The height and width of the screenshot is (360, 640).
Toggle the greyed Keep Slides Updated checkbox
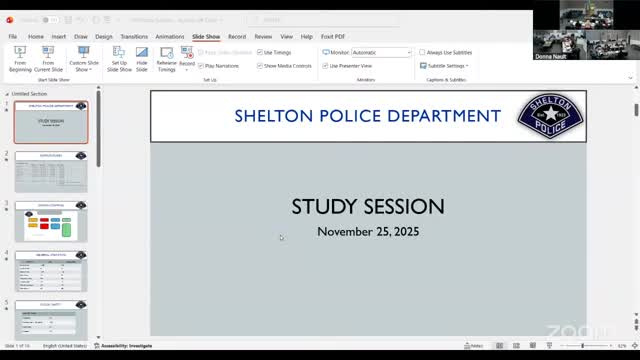pyautogui.click(x=201, y=52)
